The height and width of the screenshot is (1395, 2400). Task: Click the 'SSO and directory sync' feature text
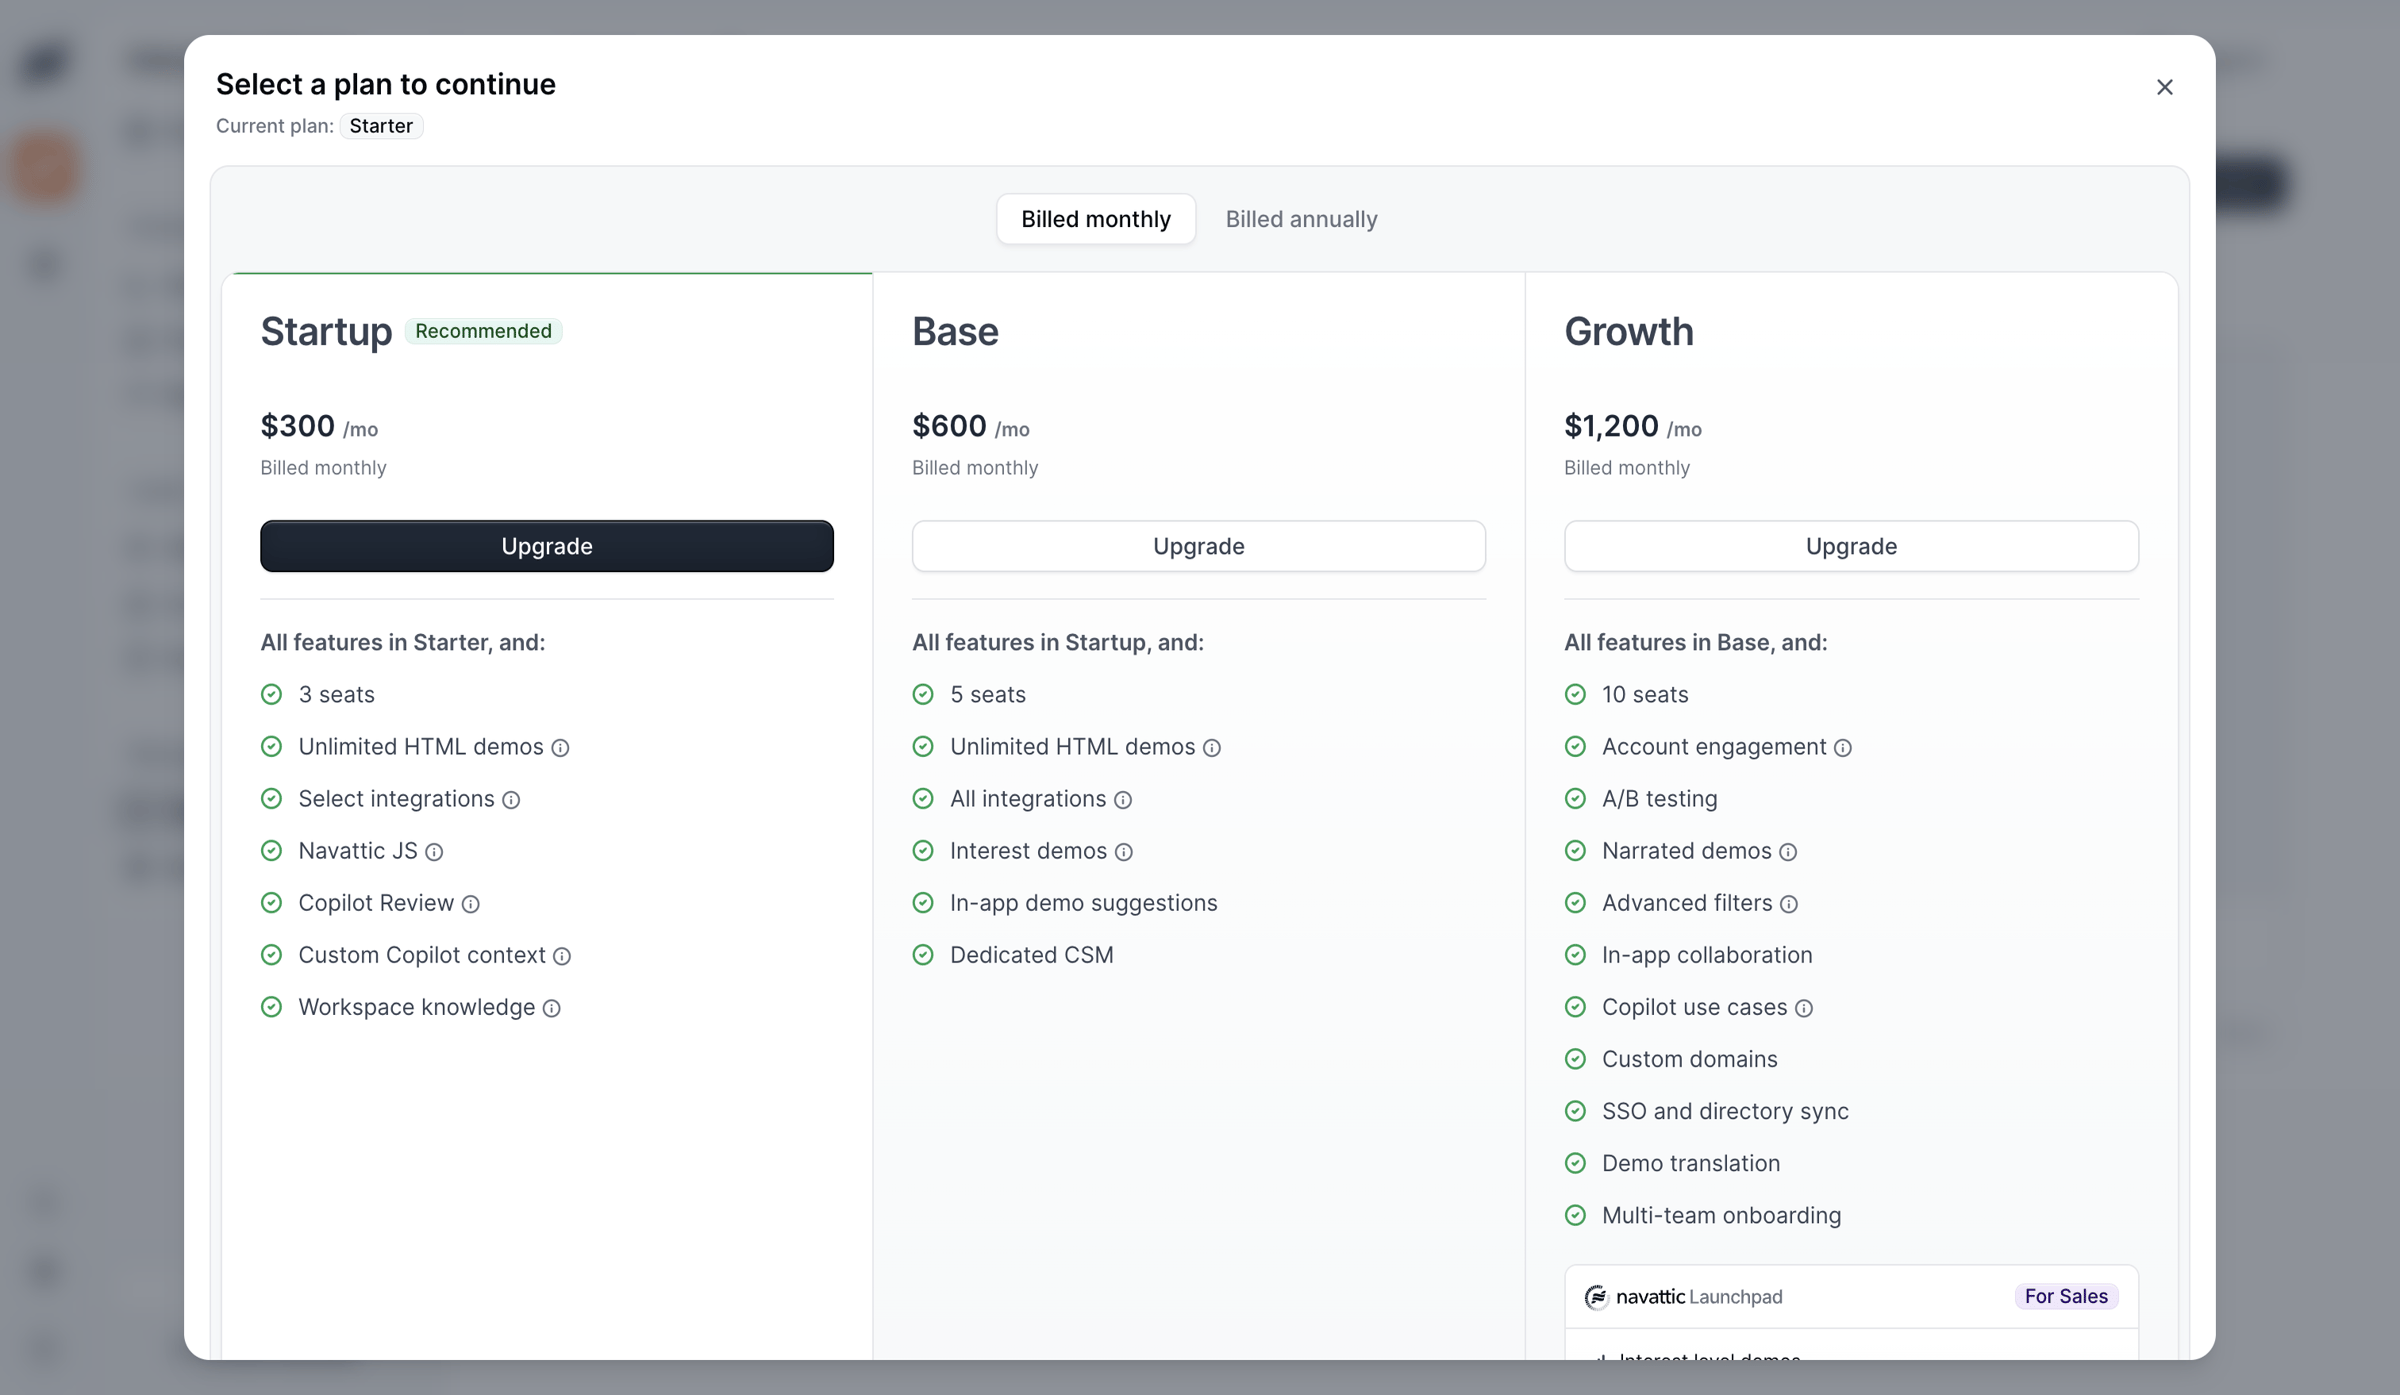1725,1111
